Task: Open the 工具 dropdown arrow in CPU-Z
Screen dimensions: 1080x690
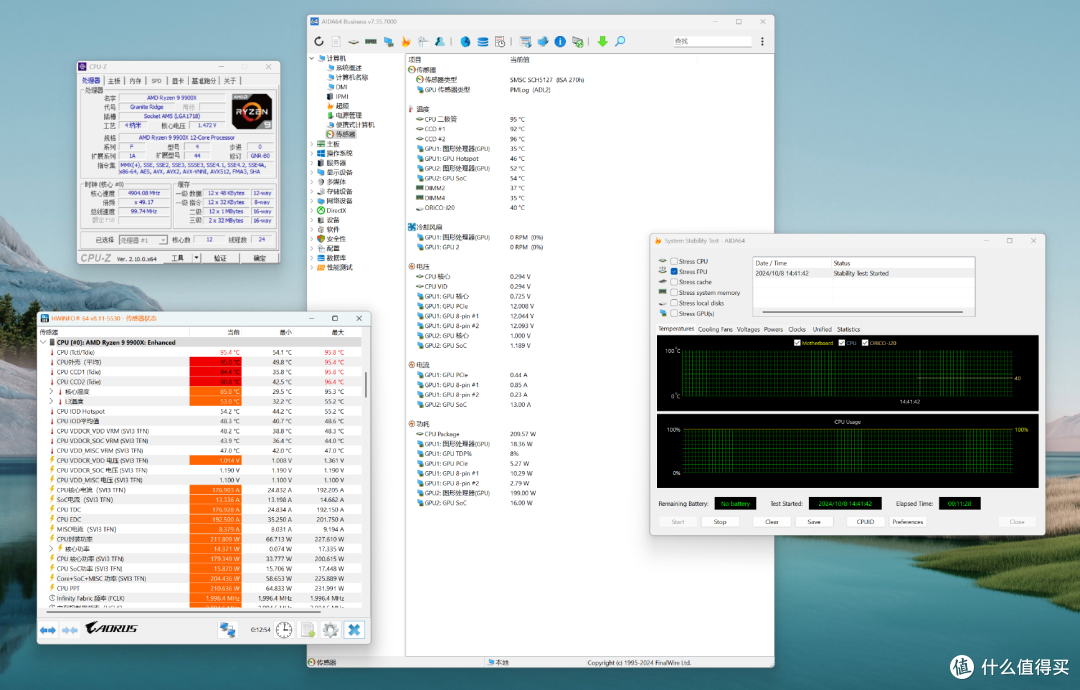Action: [196, 258]
